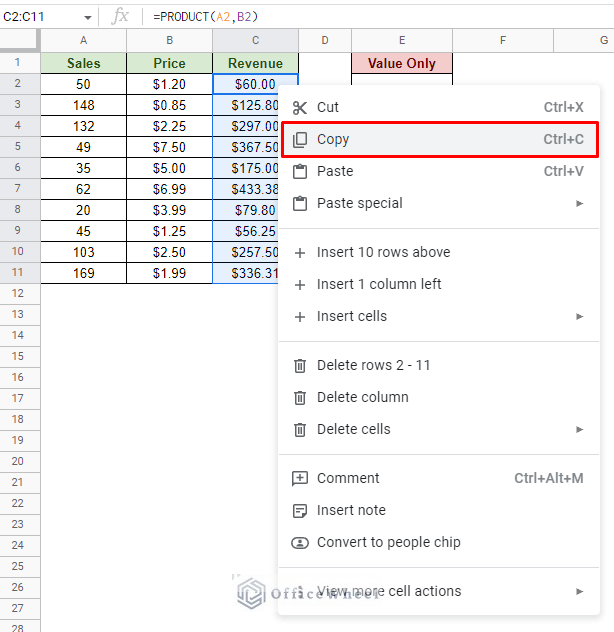
Task: Click the Sales header cell
Action: click(83, 63)
